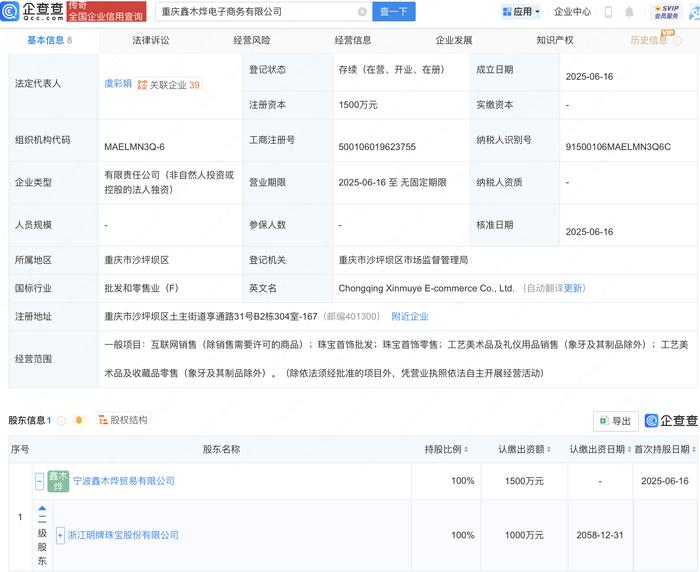Click 2058-12-31 subscription date cell
700x572 pixels.
pyautogui.click(x=600, y=535)
